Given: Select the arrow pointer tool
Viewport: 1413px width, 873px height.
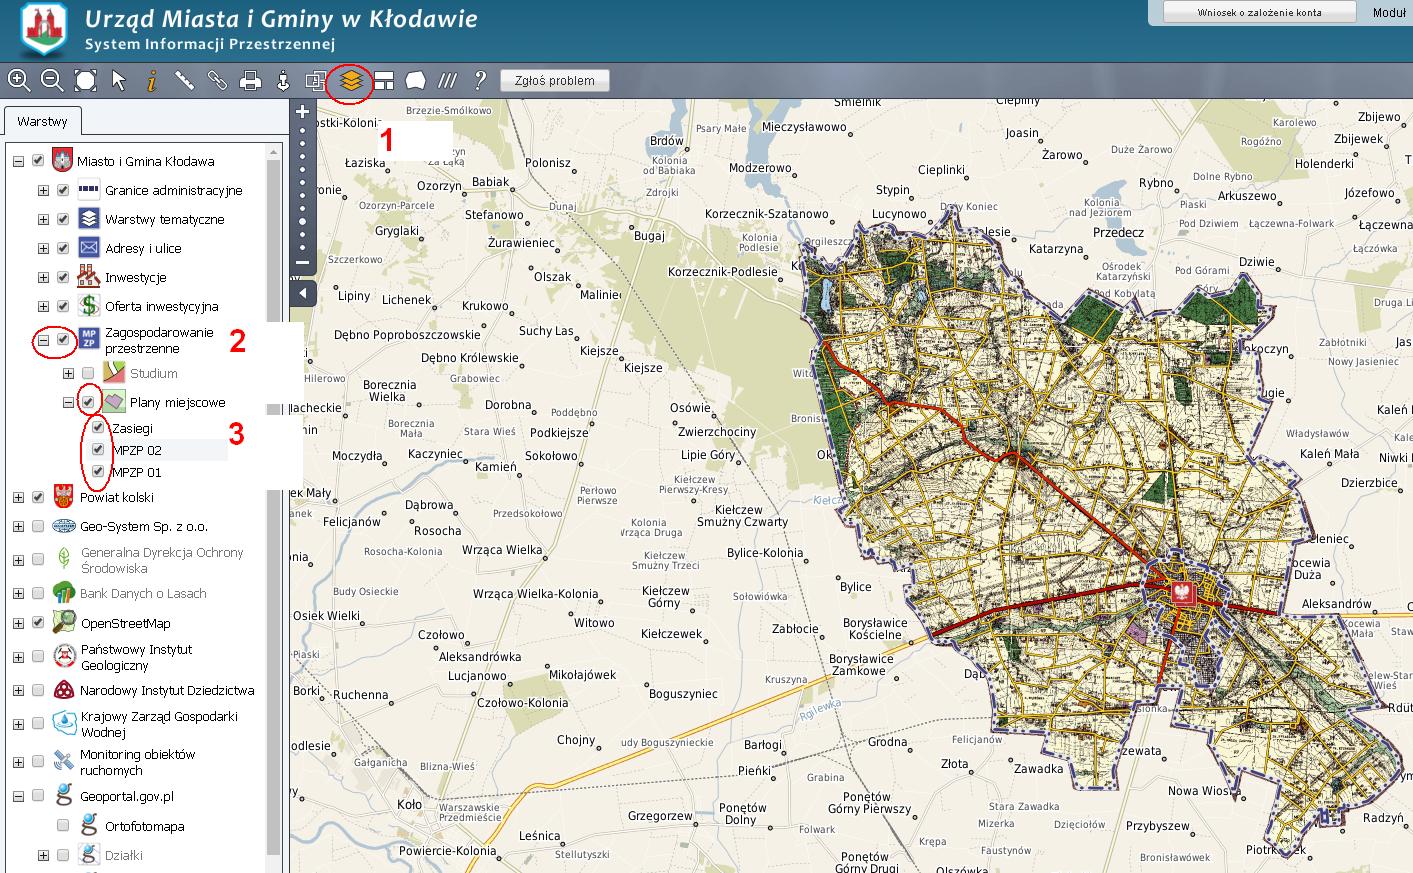Looking at the screenshot, I should (x=119, y=81).
